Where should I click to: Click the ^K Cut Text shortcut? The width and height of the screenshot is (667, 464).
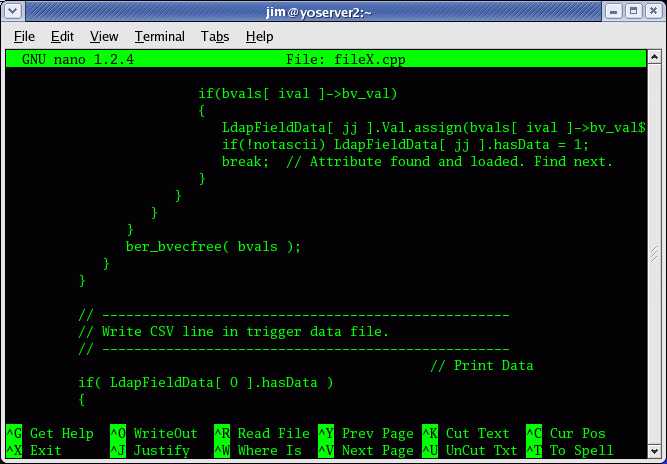click(x=466, y=434)
